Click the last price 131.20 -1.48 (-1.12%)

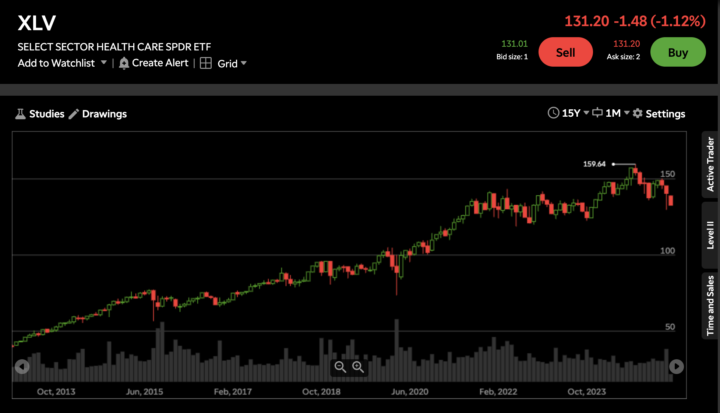click(x=635, y=21)
